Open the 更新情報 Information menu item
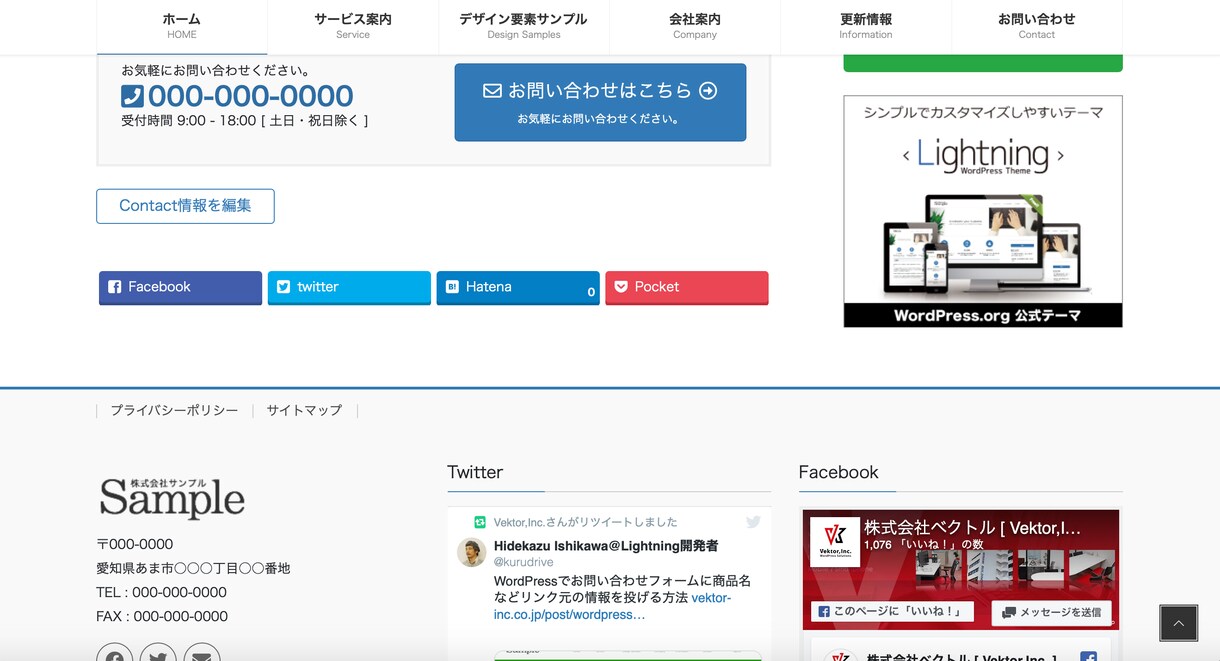 click(866, 26)
